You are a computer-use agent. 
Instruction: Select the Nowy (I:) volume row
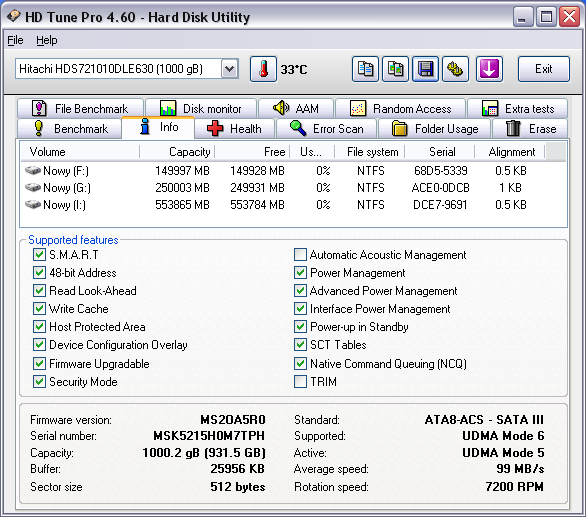point(293,205)
